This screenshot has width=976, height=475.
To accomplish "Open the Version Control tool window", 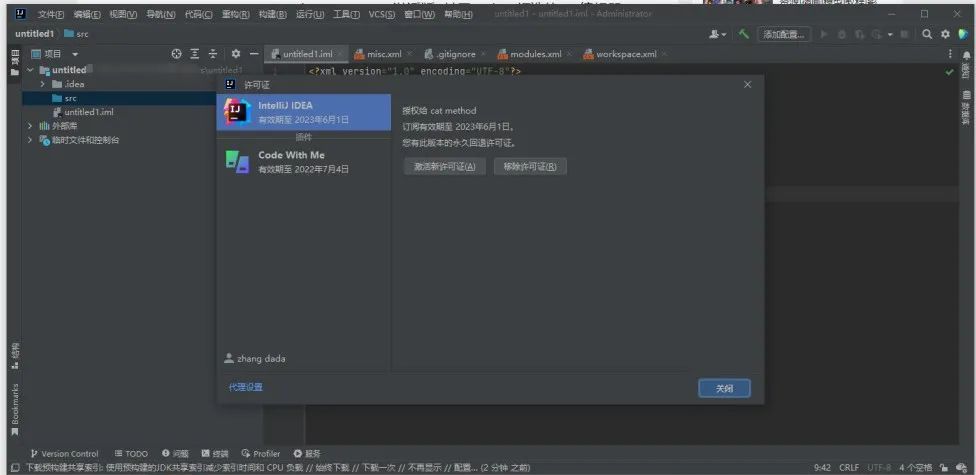I will (x=63, y=454).
